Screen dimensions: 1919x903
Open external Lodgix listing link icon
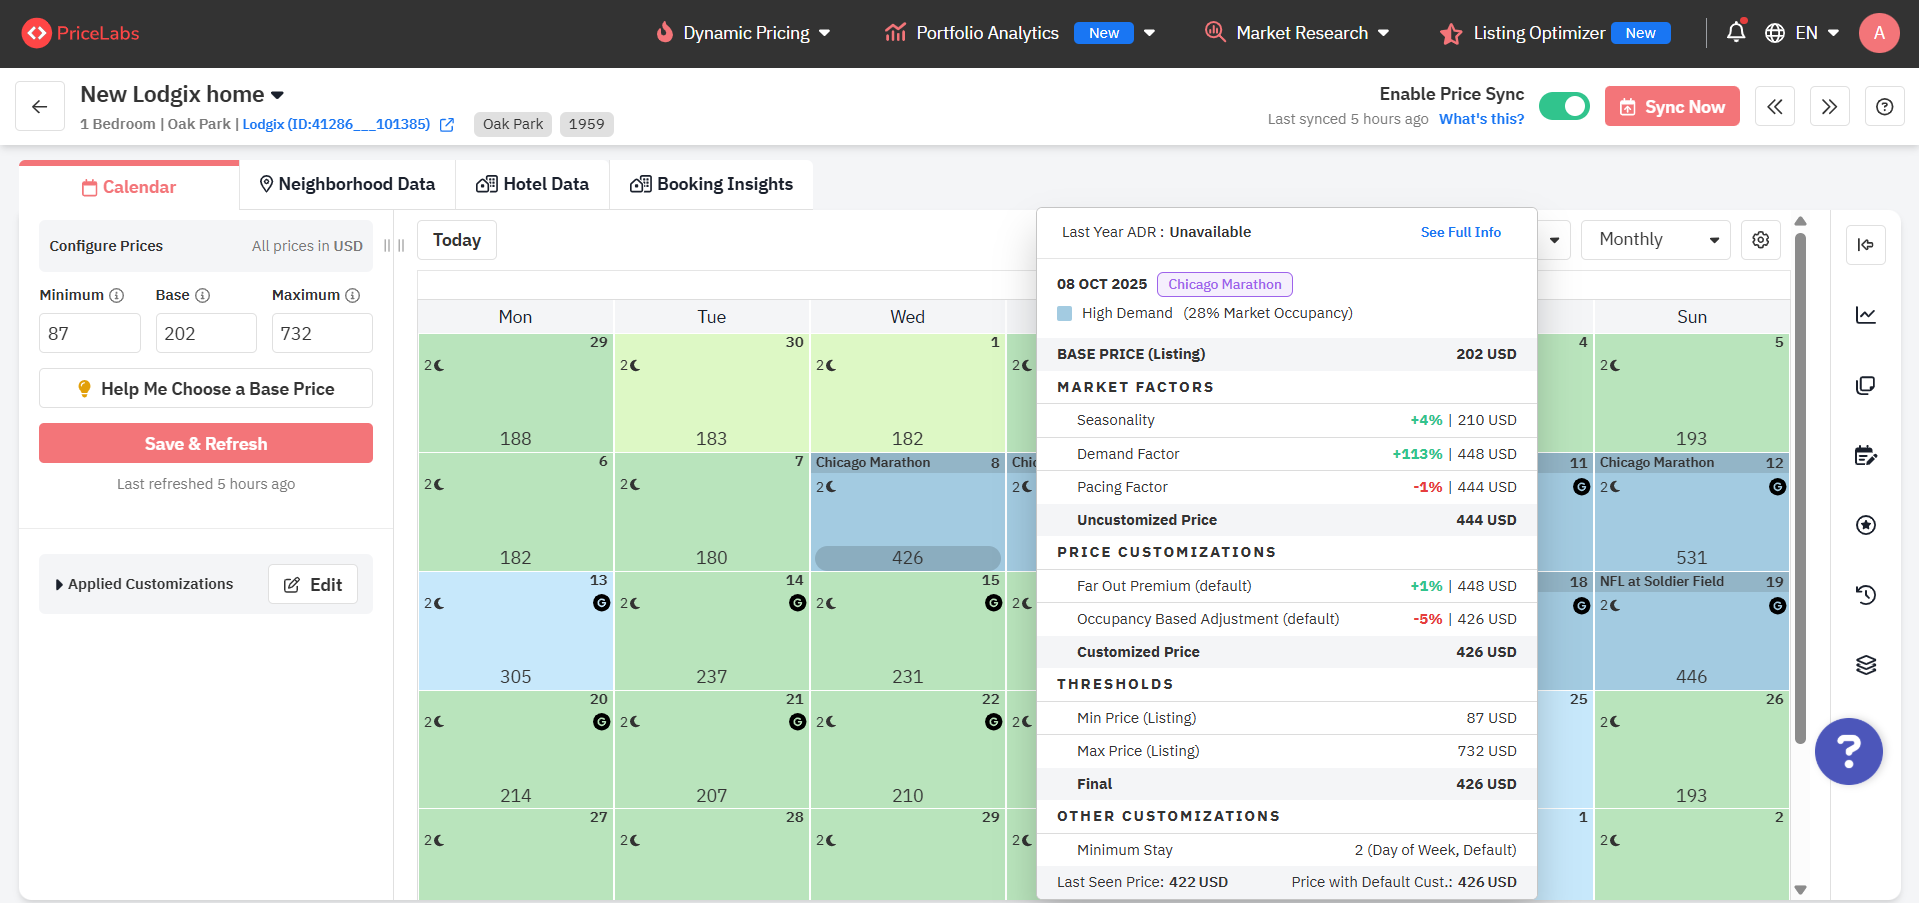coord(447,125)
